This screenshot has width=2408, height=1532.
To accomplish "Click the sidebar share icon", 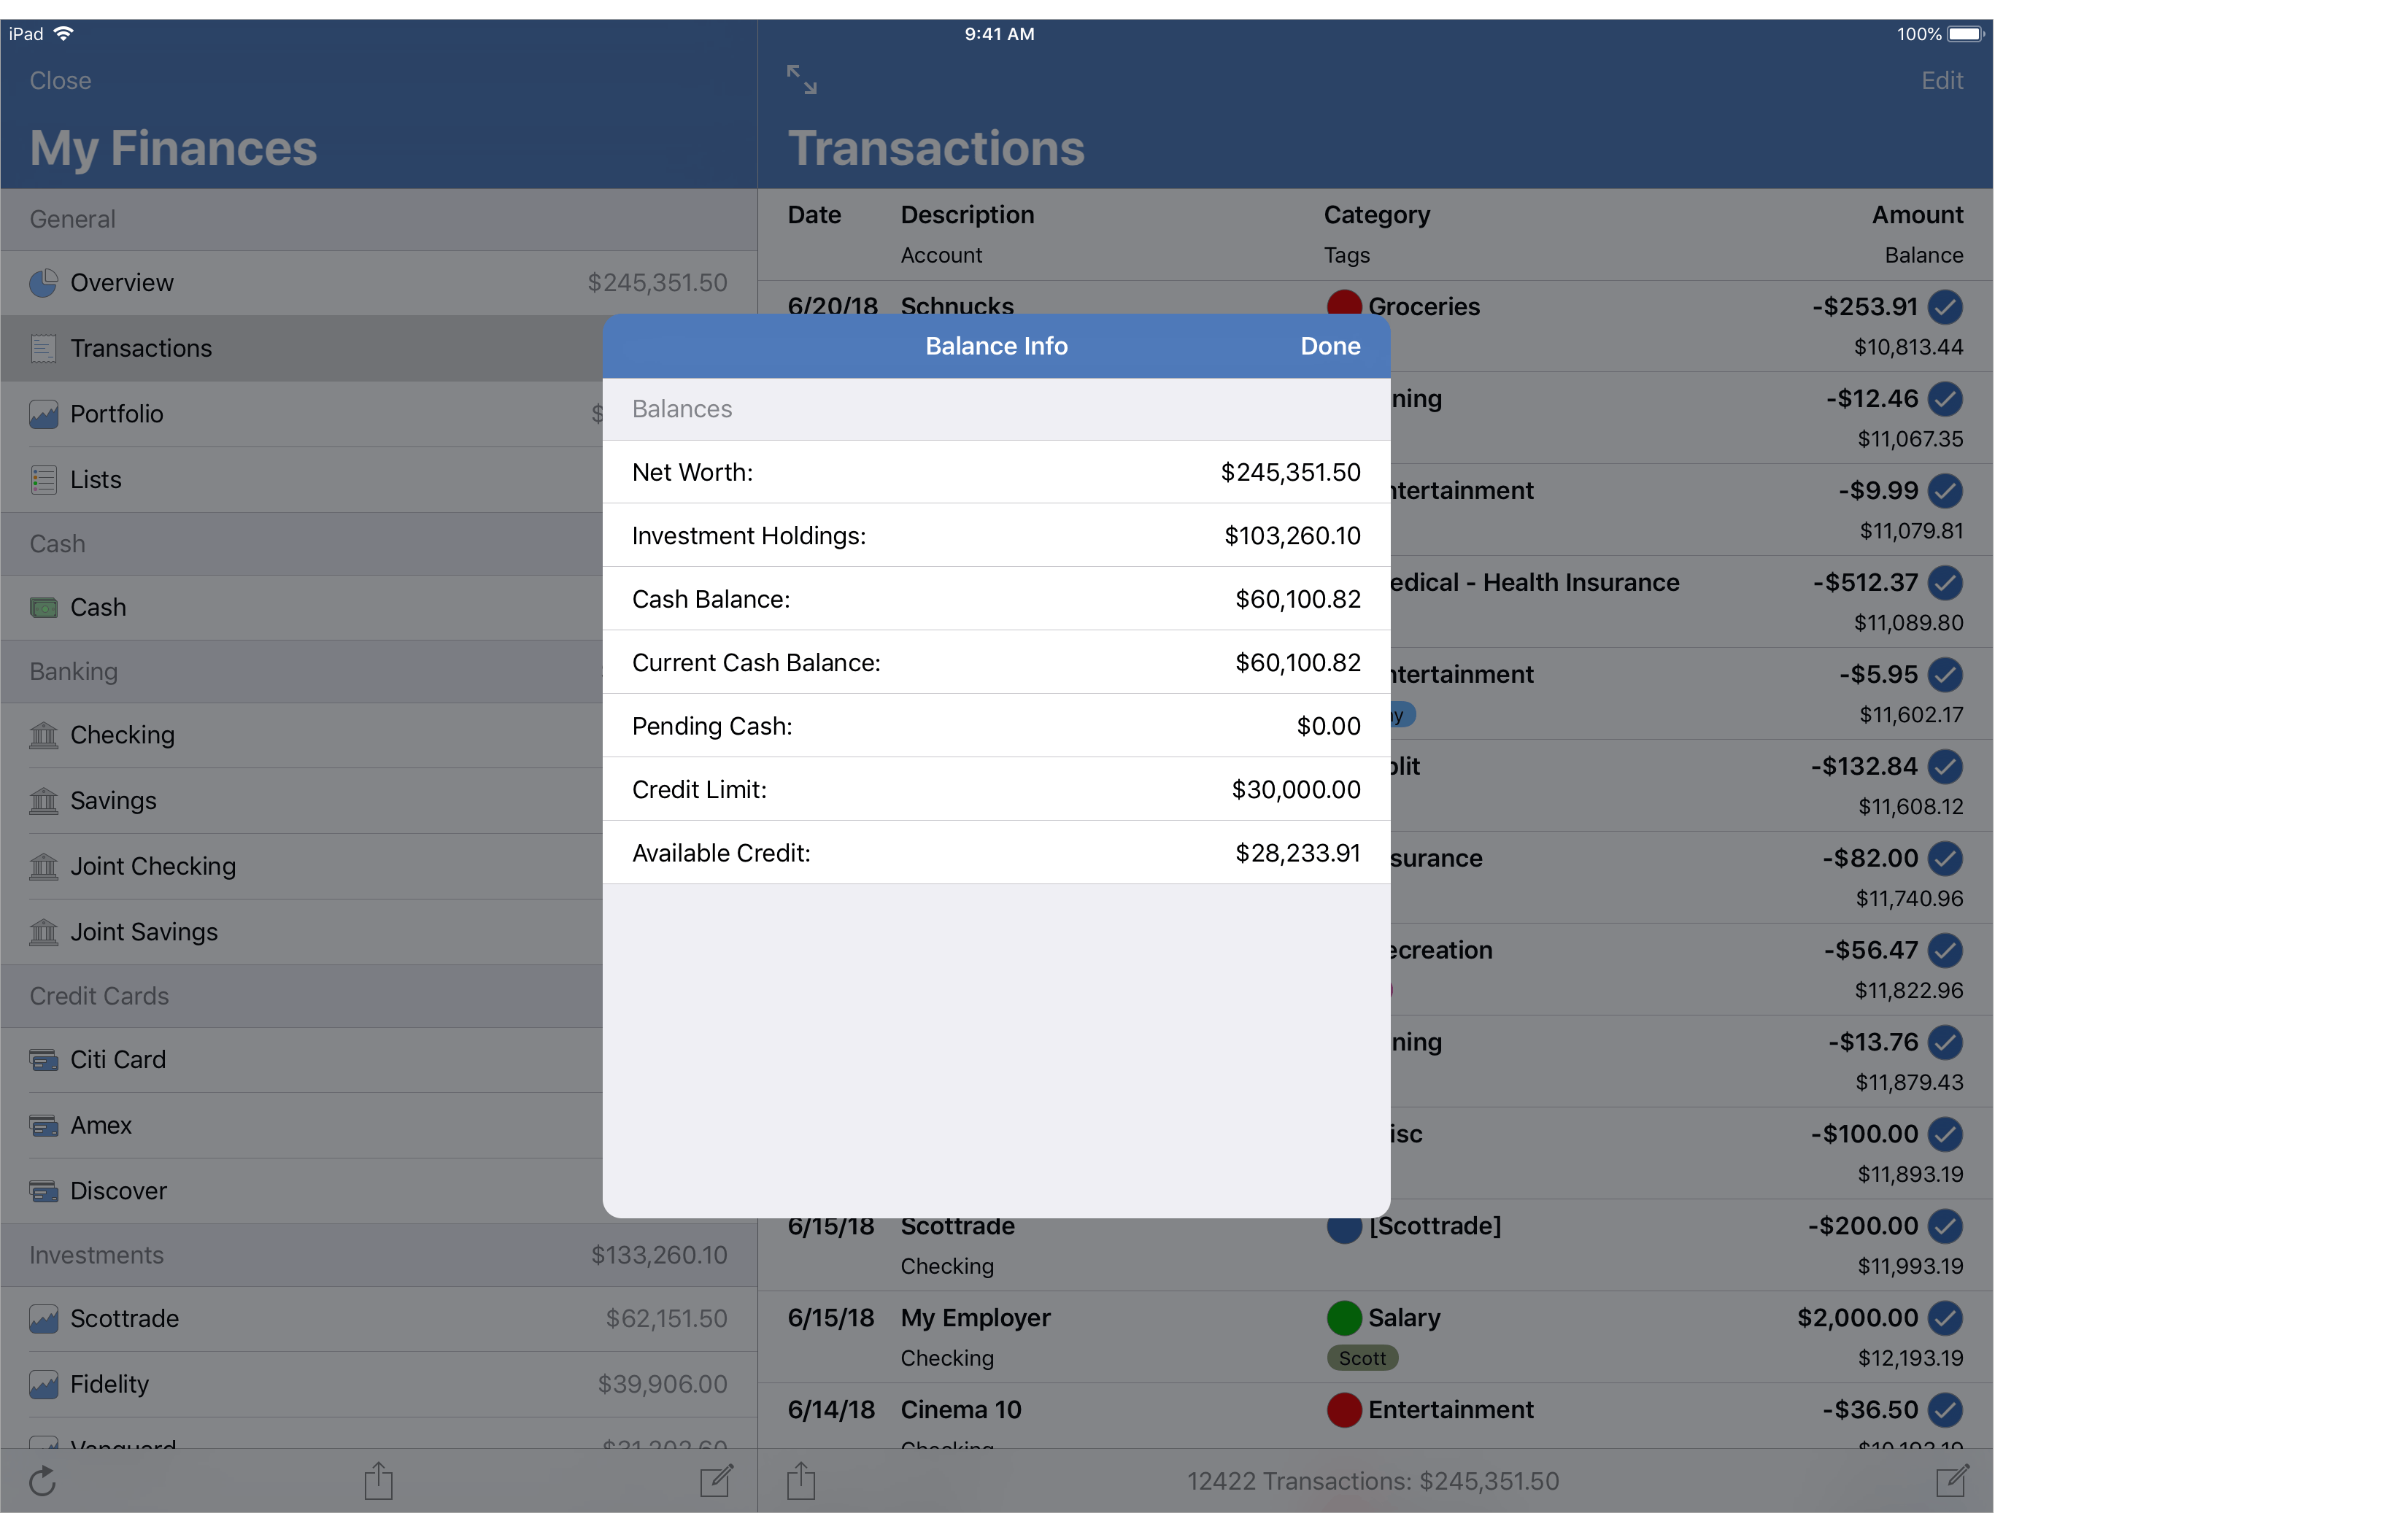I will tap(378, 1480).
